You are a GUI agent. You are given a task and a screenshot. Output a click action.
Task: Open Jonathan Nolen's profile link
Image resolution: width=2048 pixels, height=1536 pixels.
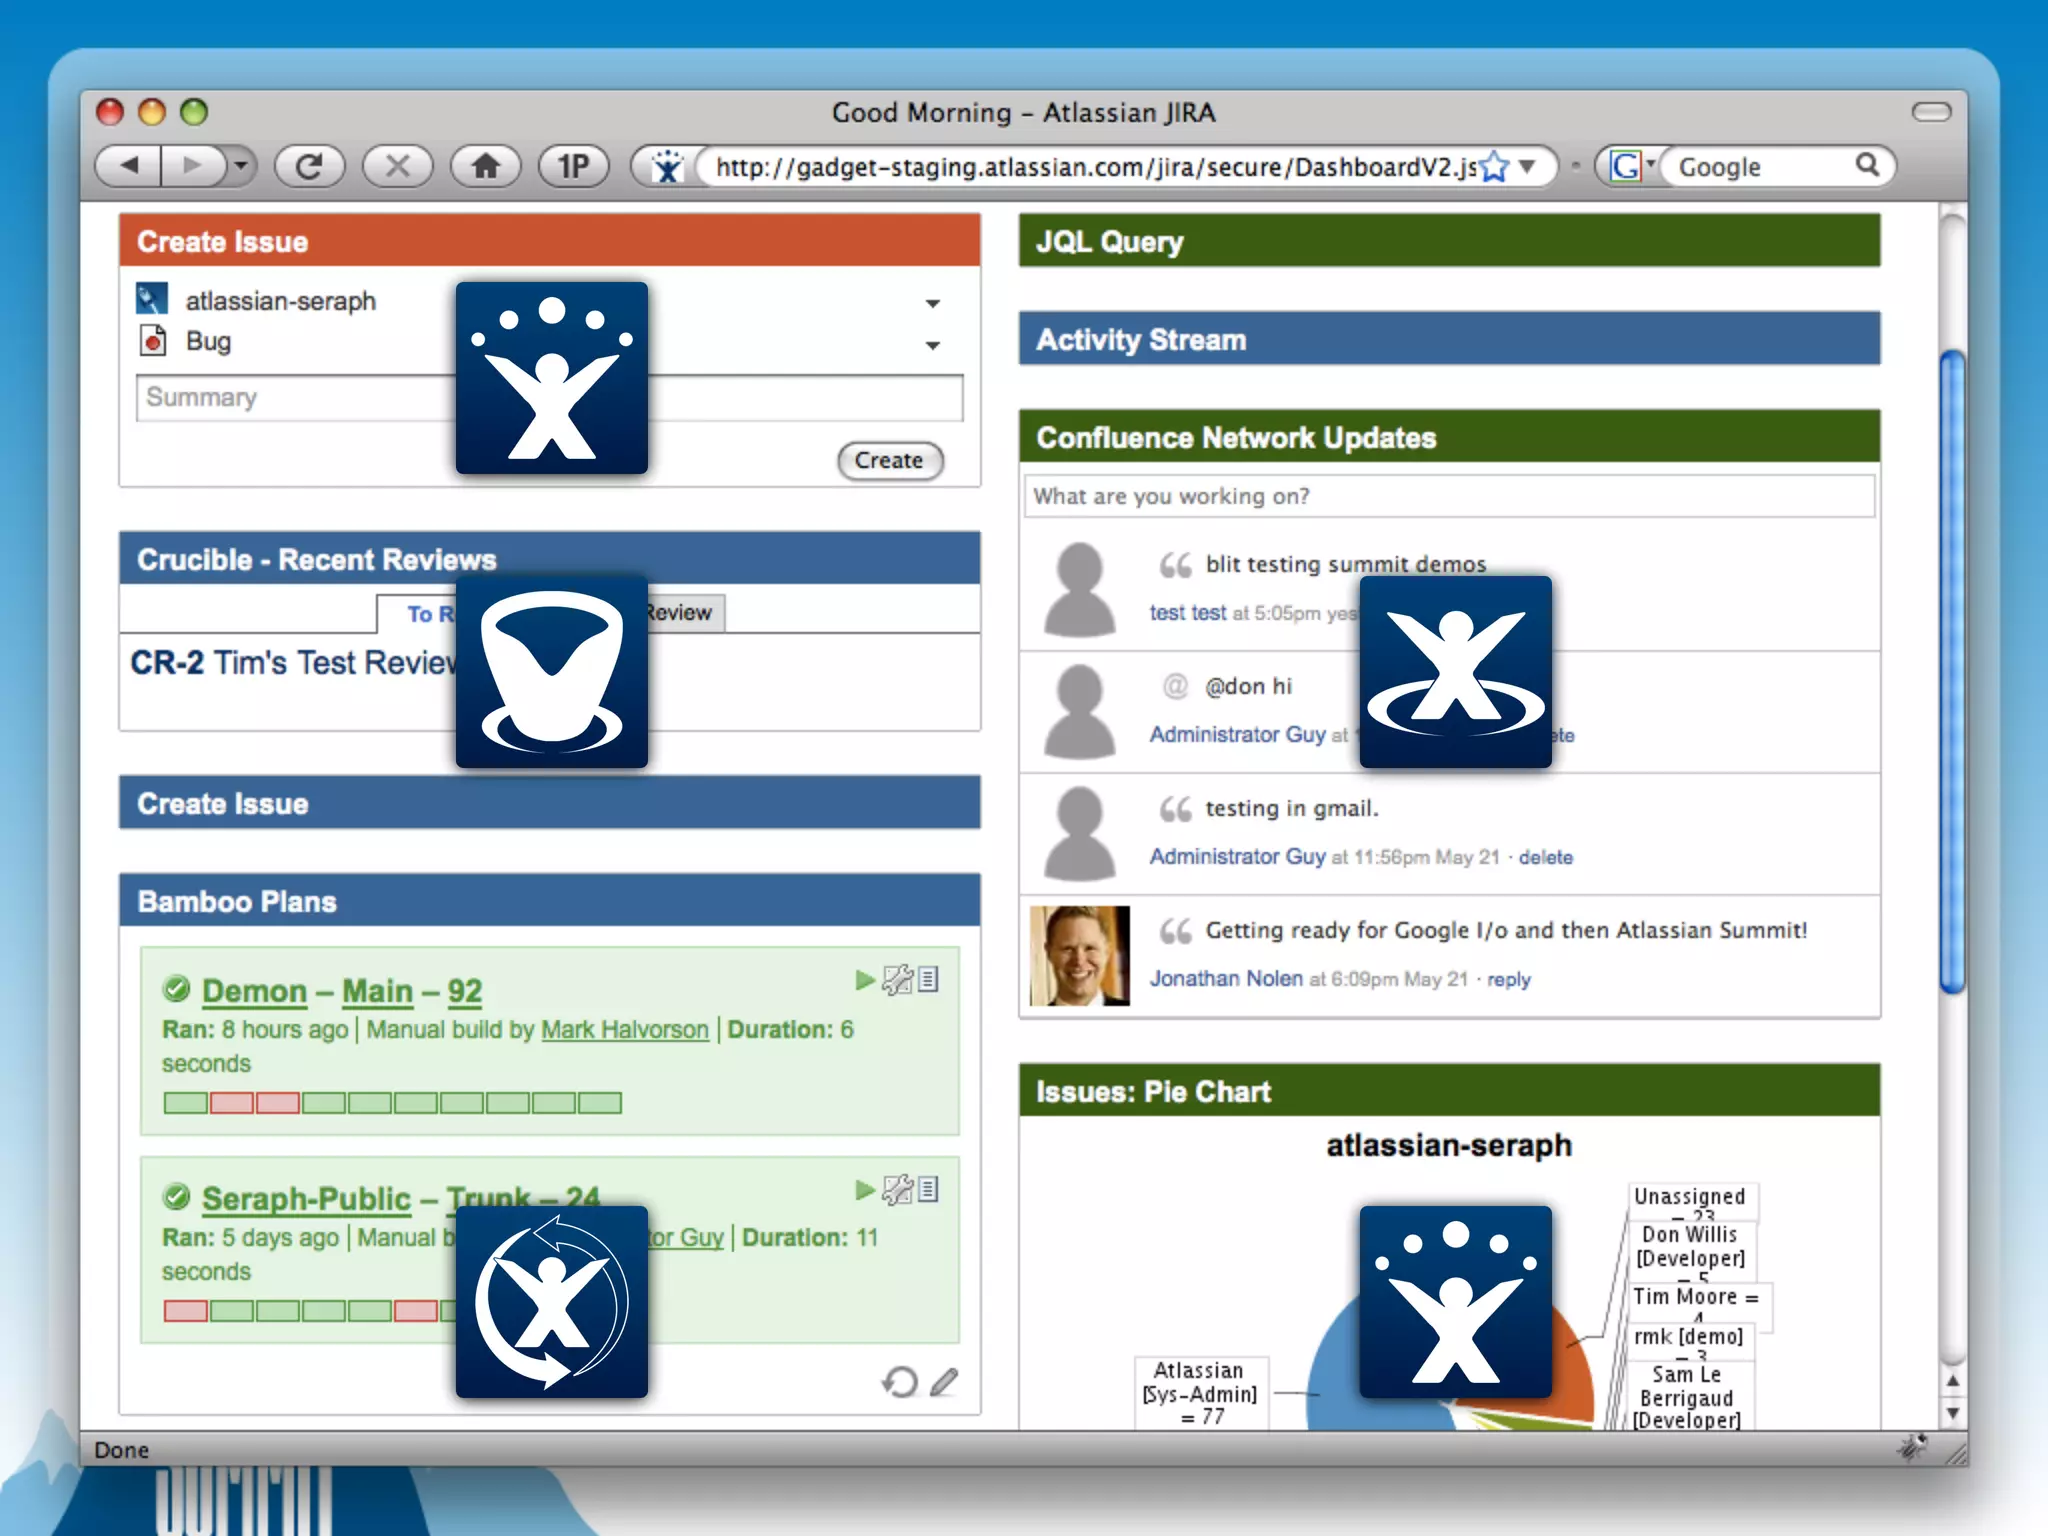click(1226, 979)
